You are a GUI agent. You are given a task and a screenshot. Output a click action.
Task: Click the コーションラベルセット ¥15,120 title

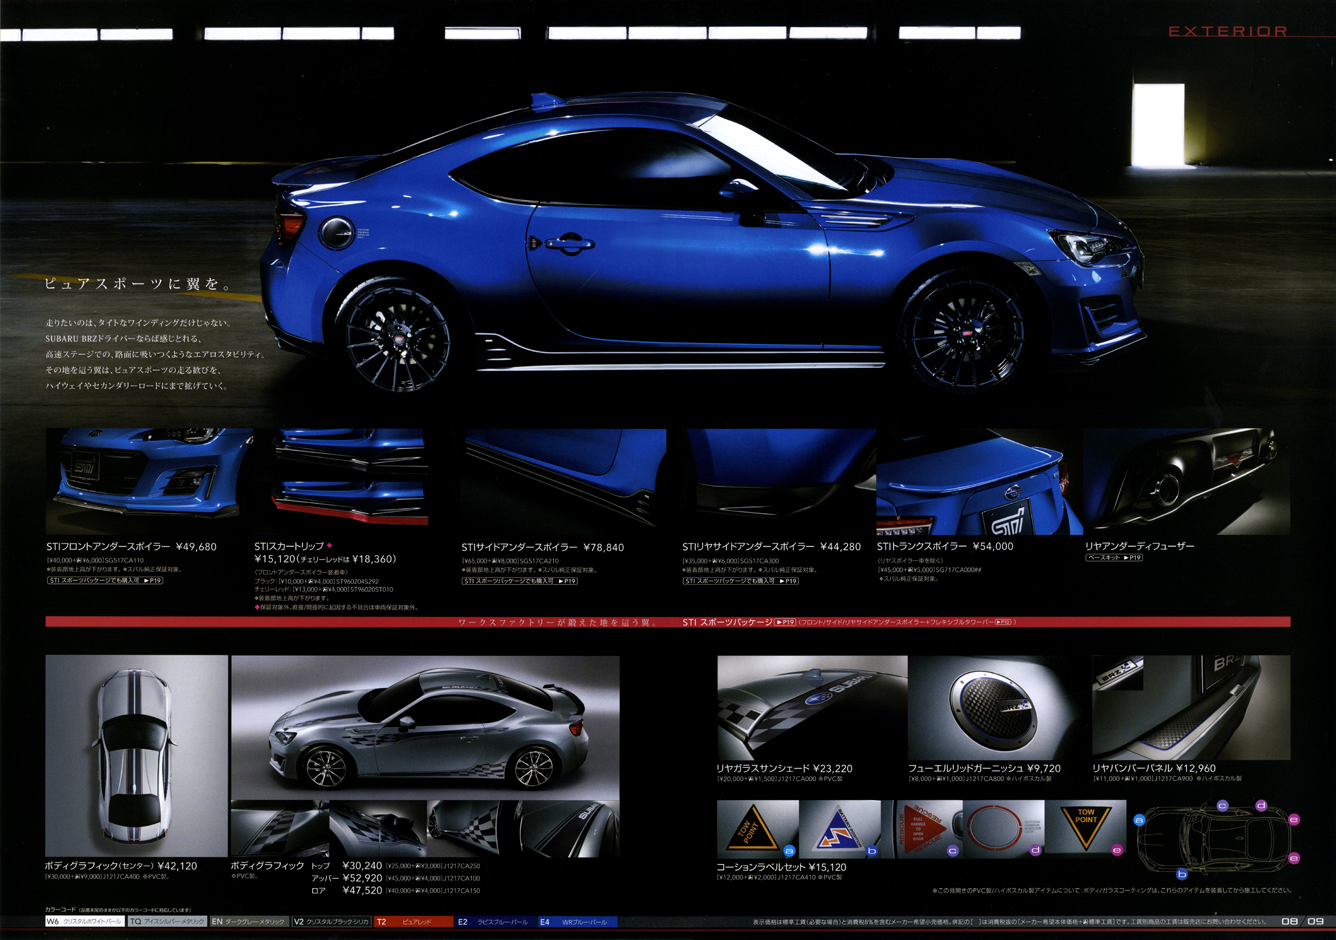[781, 867]
